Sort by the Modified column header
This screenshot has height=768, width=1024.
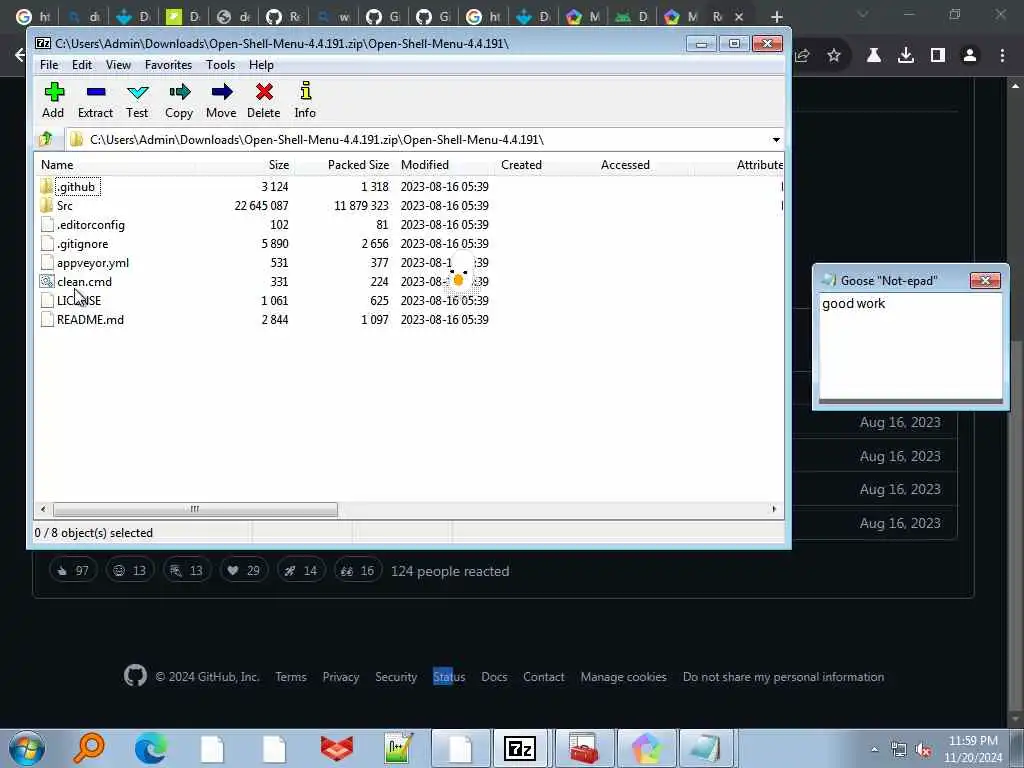tap(447, 165)
